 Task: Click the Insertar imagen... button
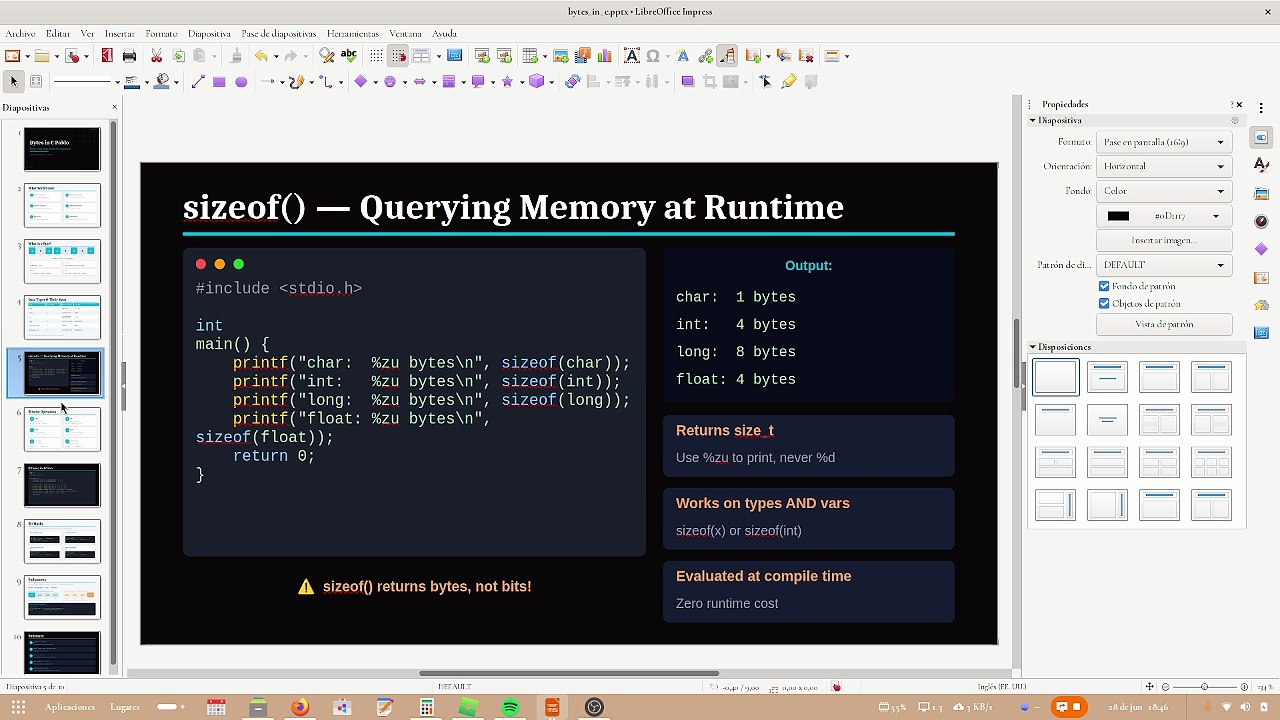tap(1164, 241)
